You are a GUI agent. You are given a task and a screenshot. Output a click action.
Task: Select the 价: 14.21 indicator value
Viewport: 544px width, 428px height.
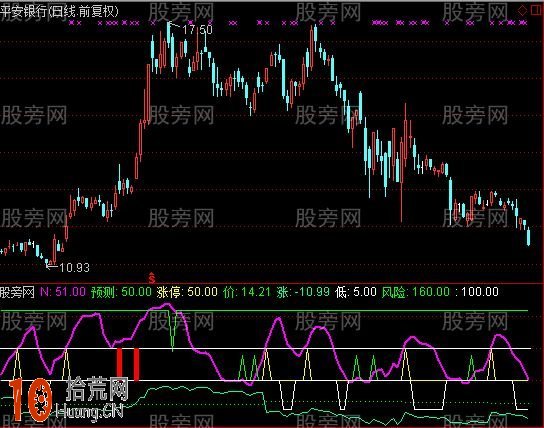[x=247, y=292]
